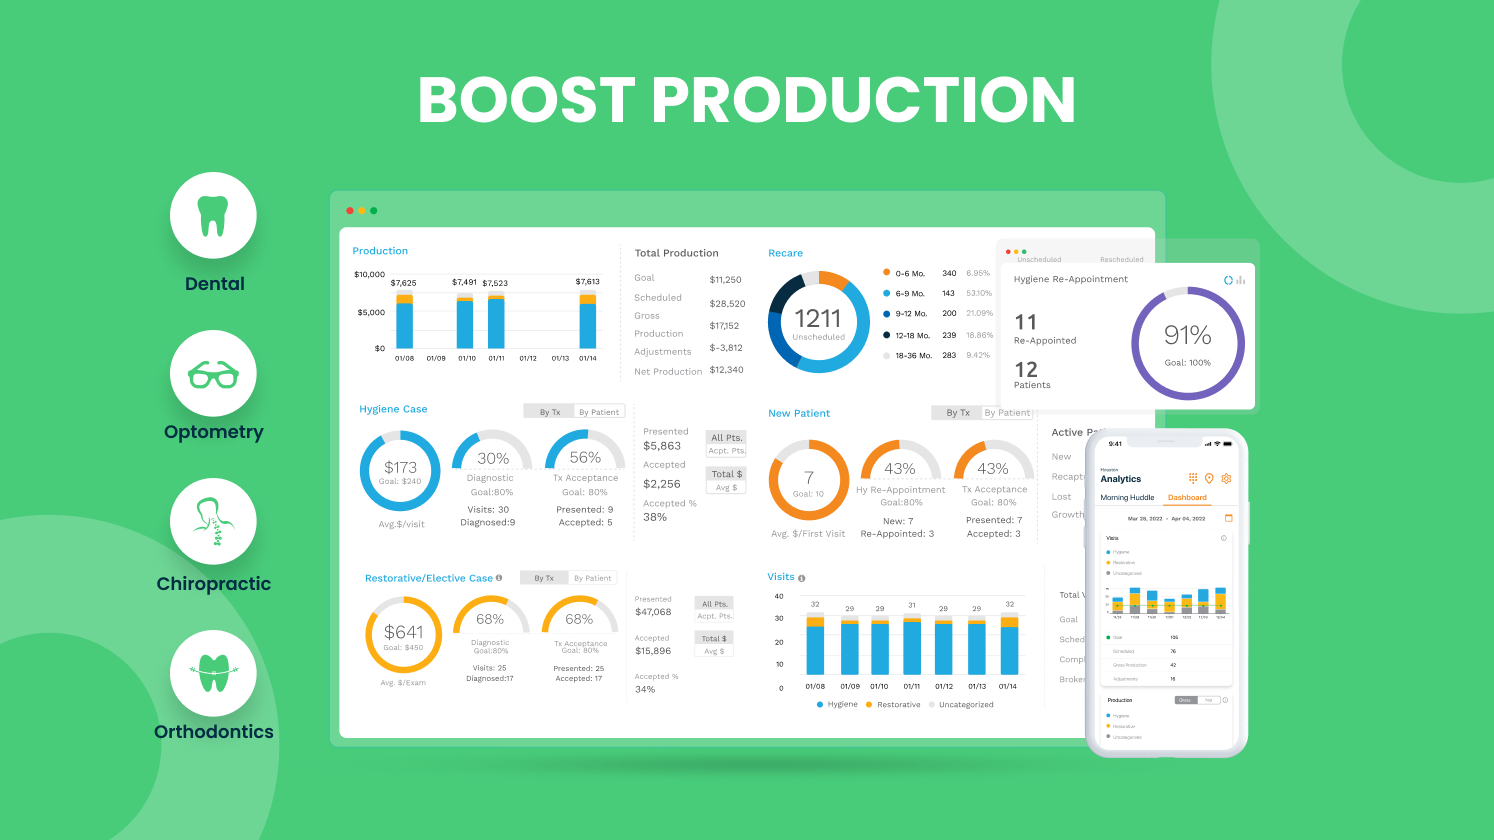The height and width of the screenshot is (840, 1494).
Task: Click Net Production value $12,340
Action: point(727,370)
